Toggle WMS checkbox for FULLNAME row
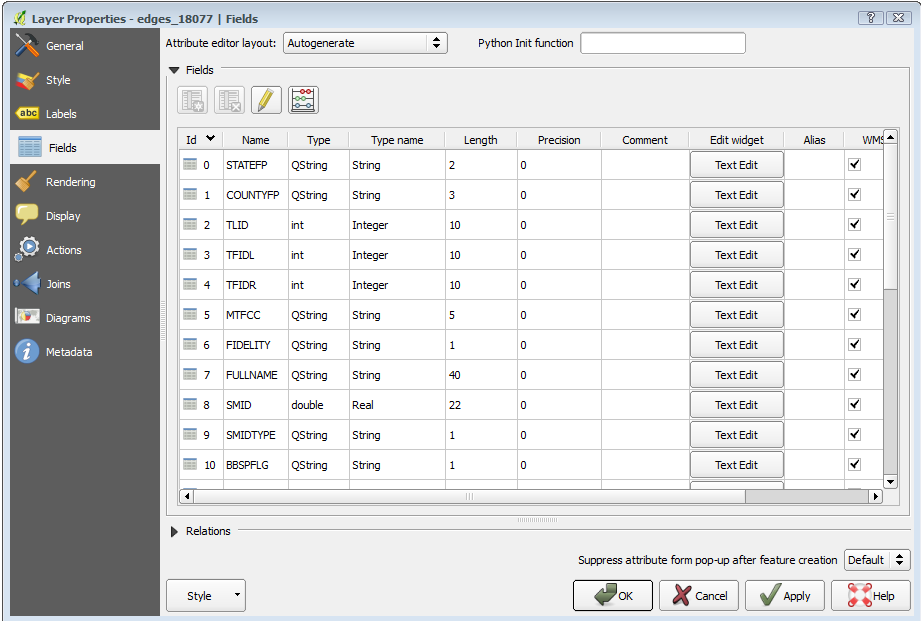Screen dimensions: 921x621 tap(854, 375)
